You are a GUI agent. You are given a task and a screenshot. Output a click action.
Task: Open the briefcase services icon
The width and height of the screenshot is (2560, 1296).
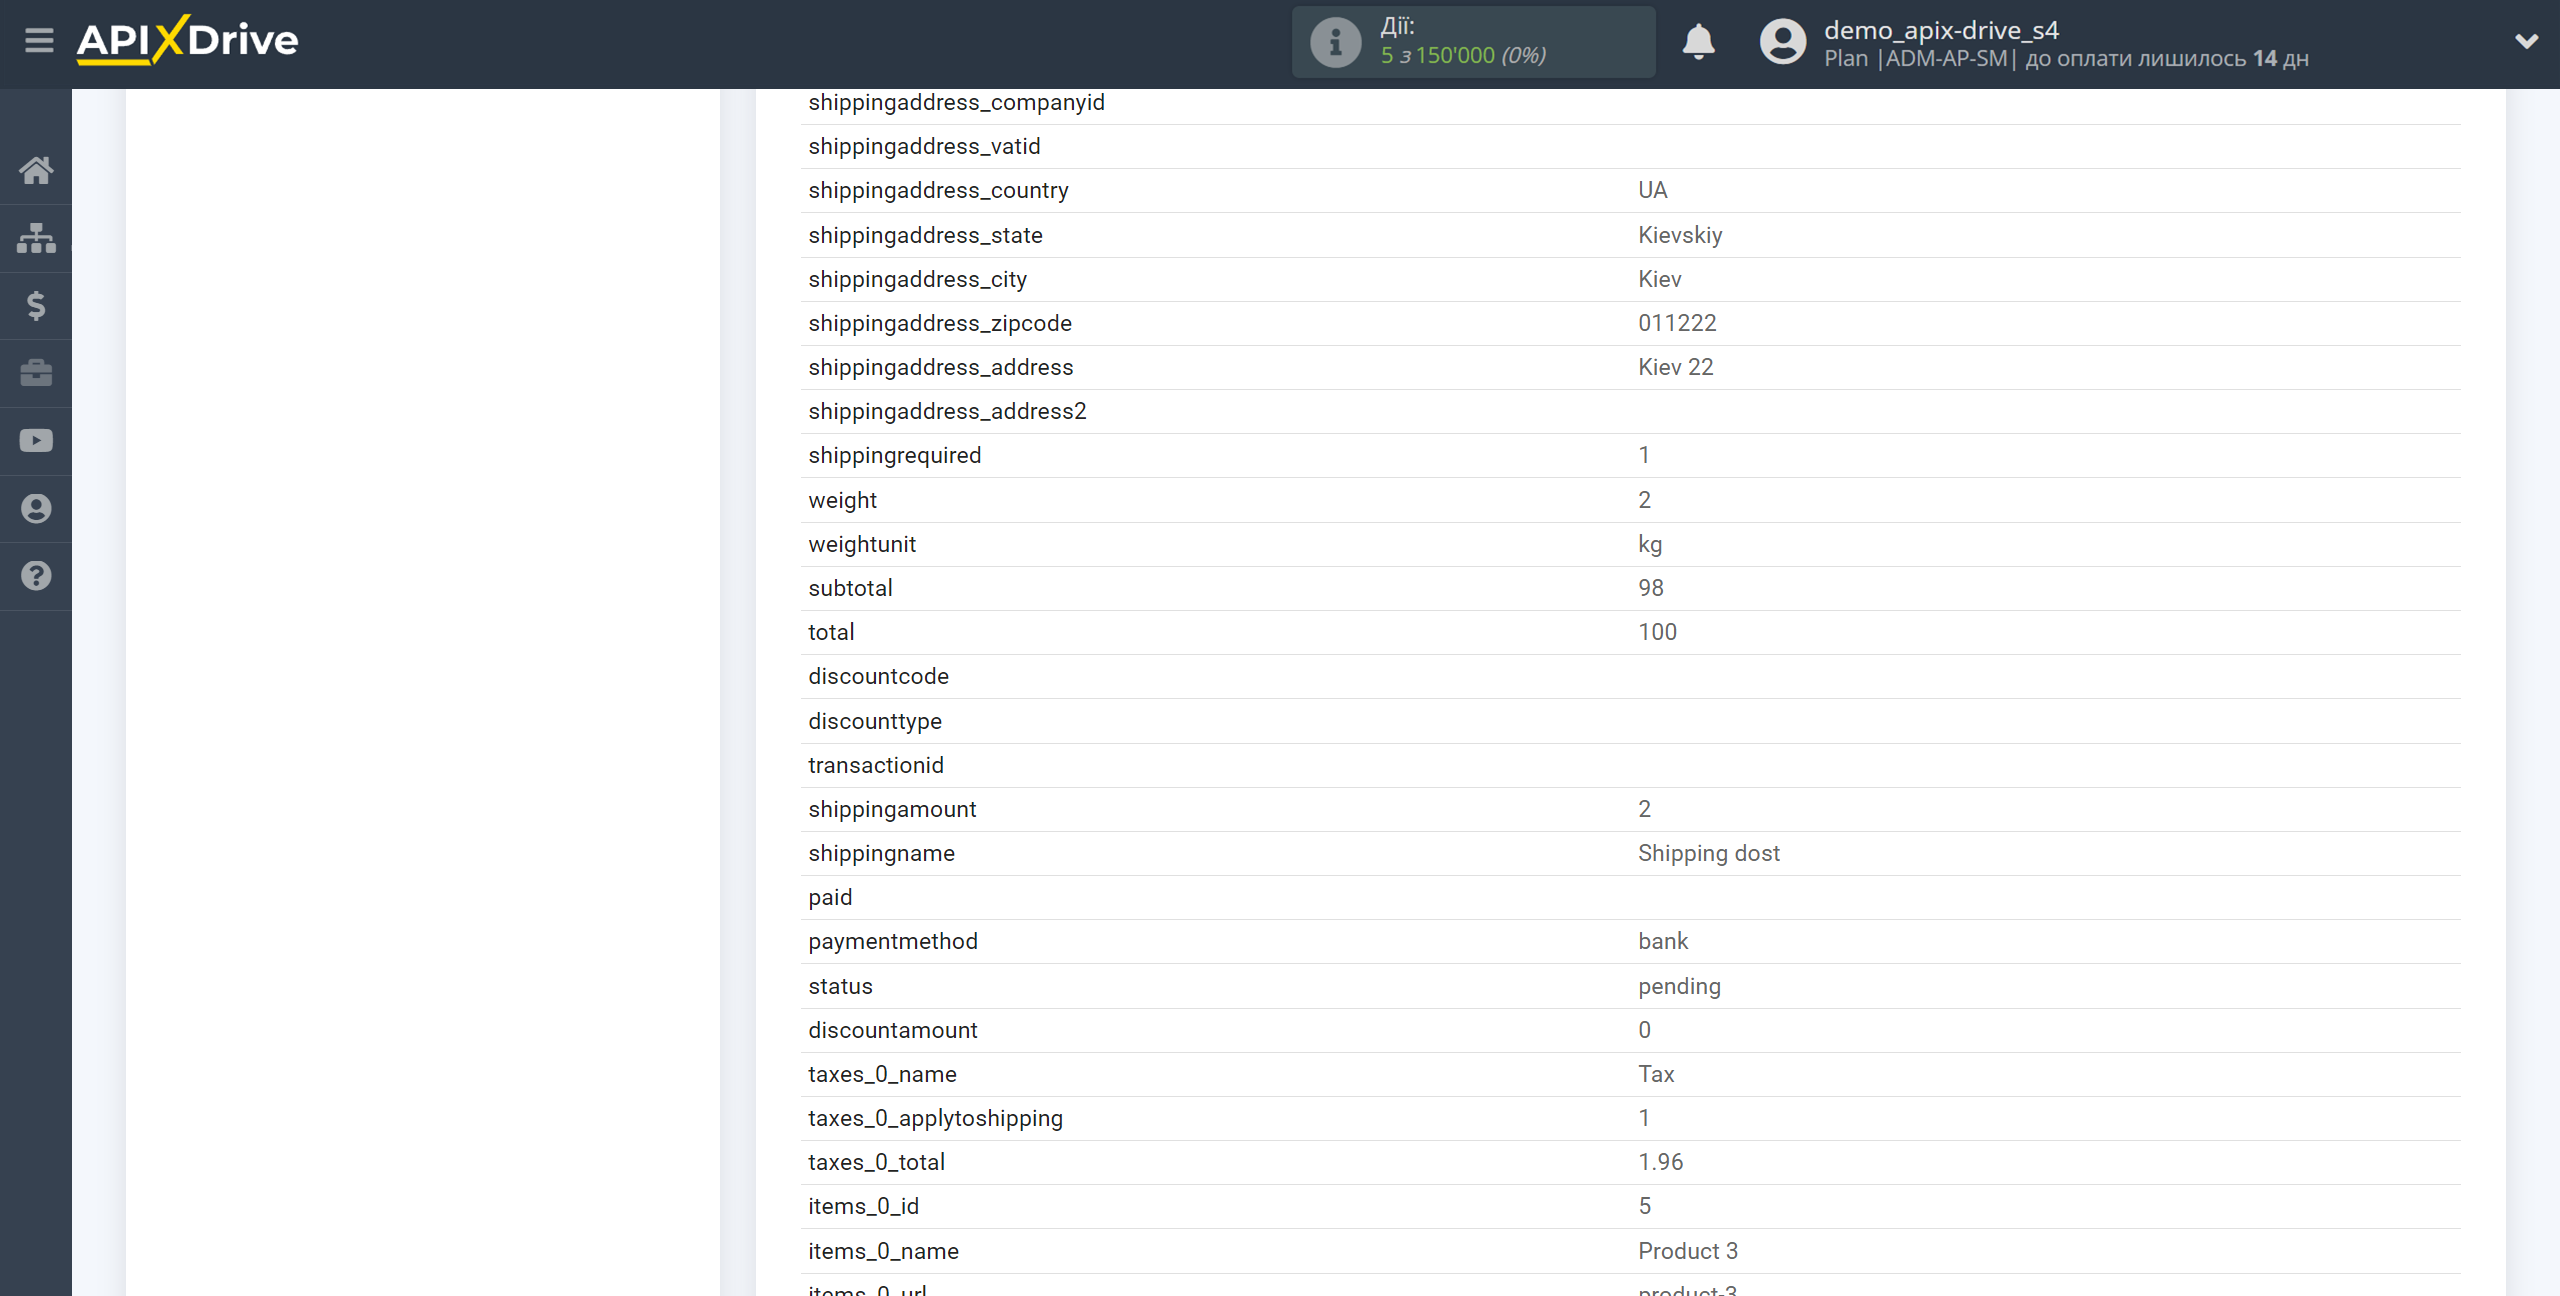[x=36, y=373]
